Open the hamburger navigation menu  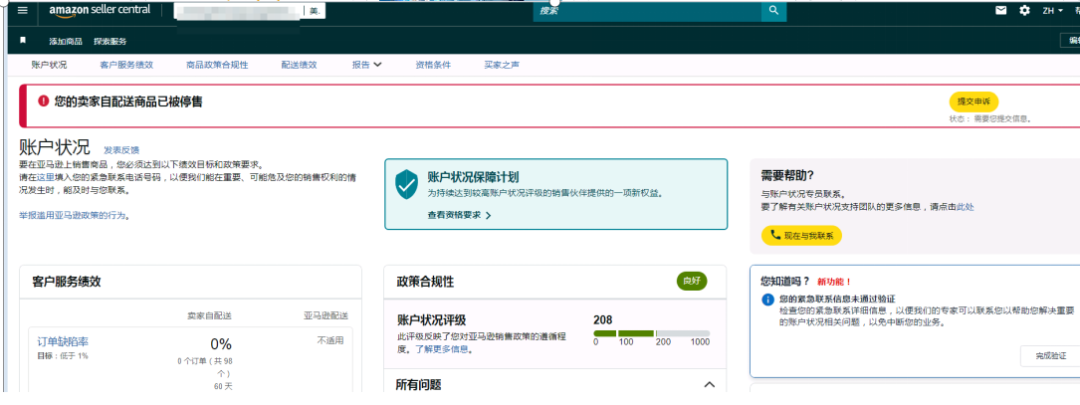(23, 10)
